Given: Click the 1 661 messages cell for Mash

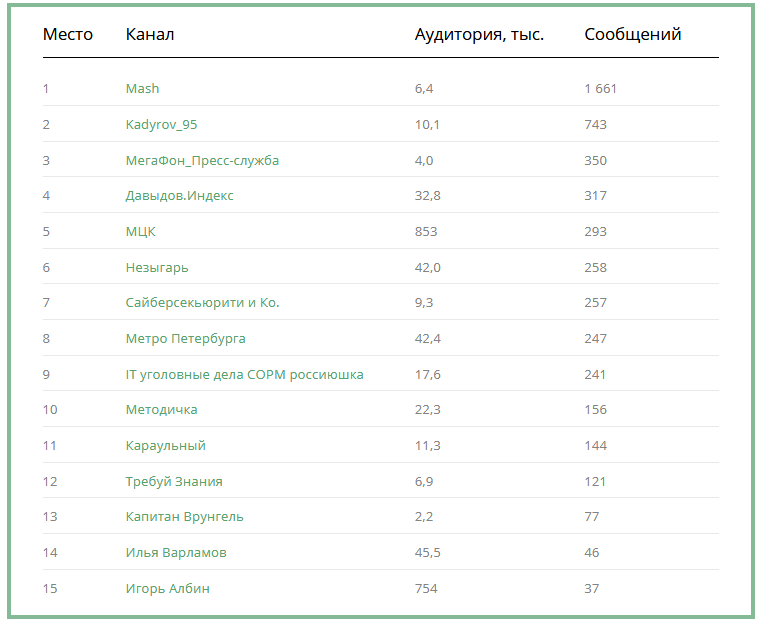Looking at the screenshot, I should [x=600, y=89].
